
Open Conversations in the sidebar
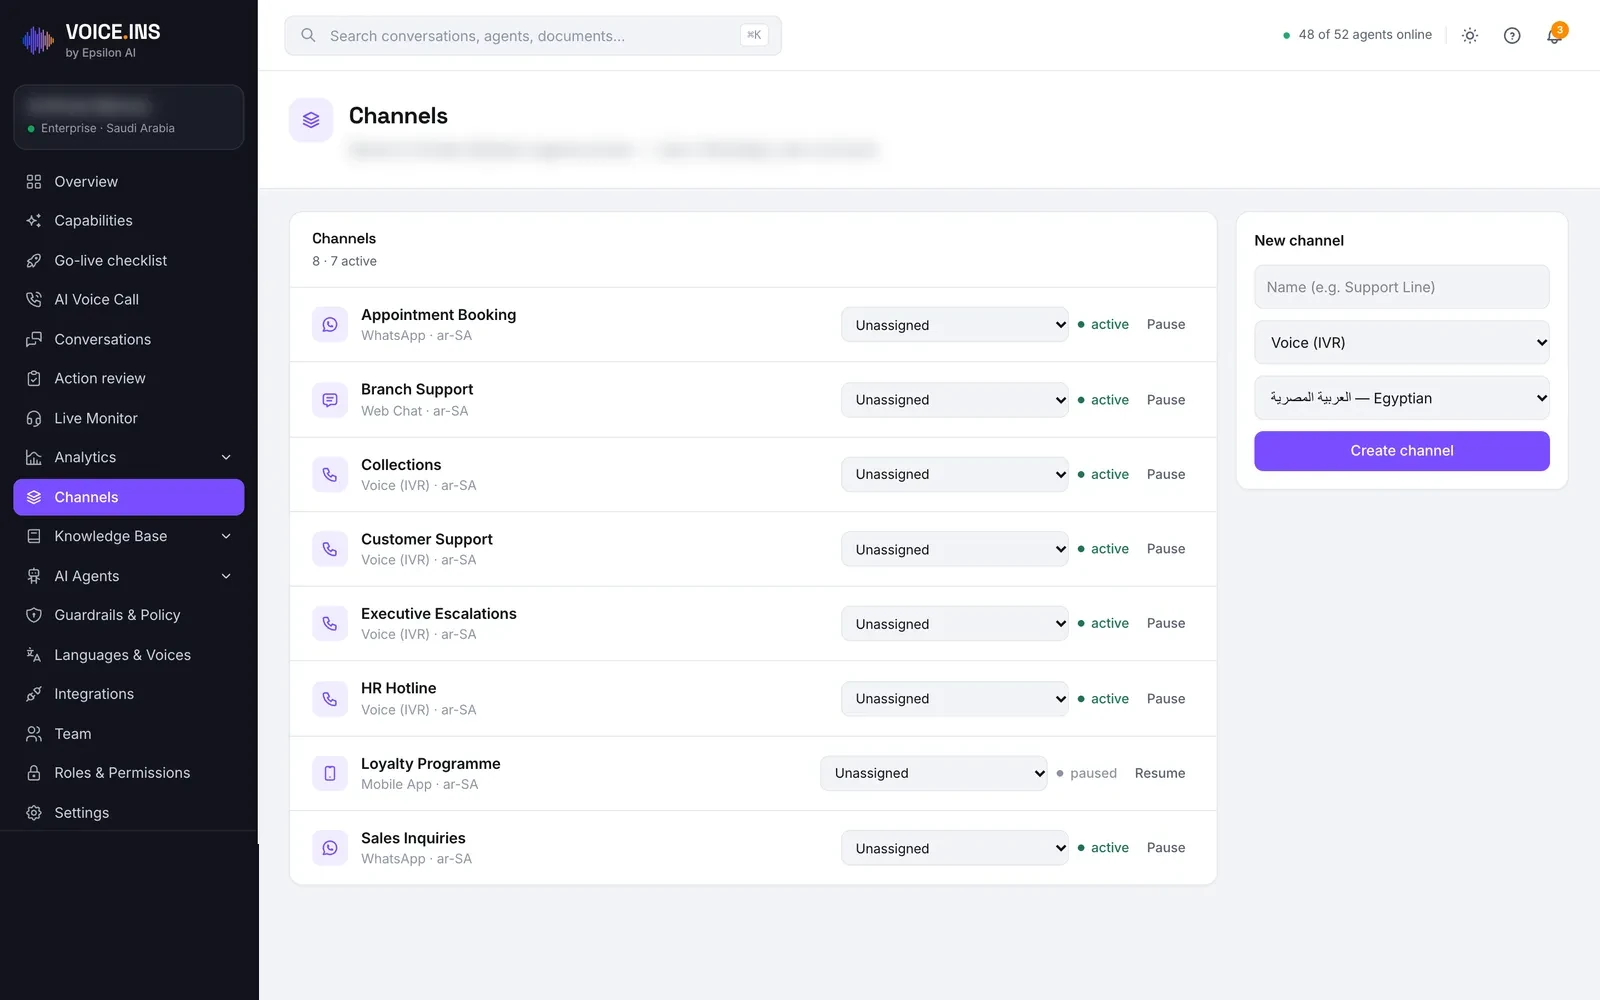pos(129,339)
